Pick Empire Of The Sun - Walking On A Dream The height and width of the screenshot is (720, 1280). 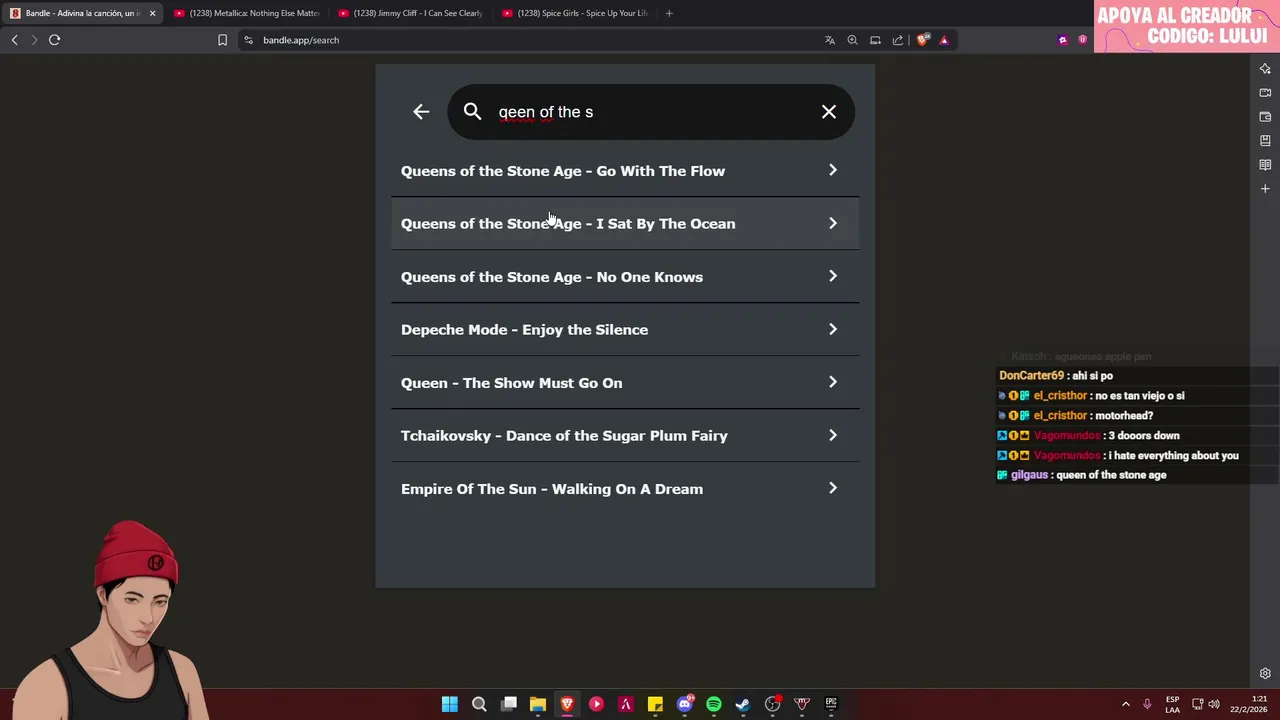point(625,489)
